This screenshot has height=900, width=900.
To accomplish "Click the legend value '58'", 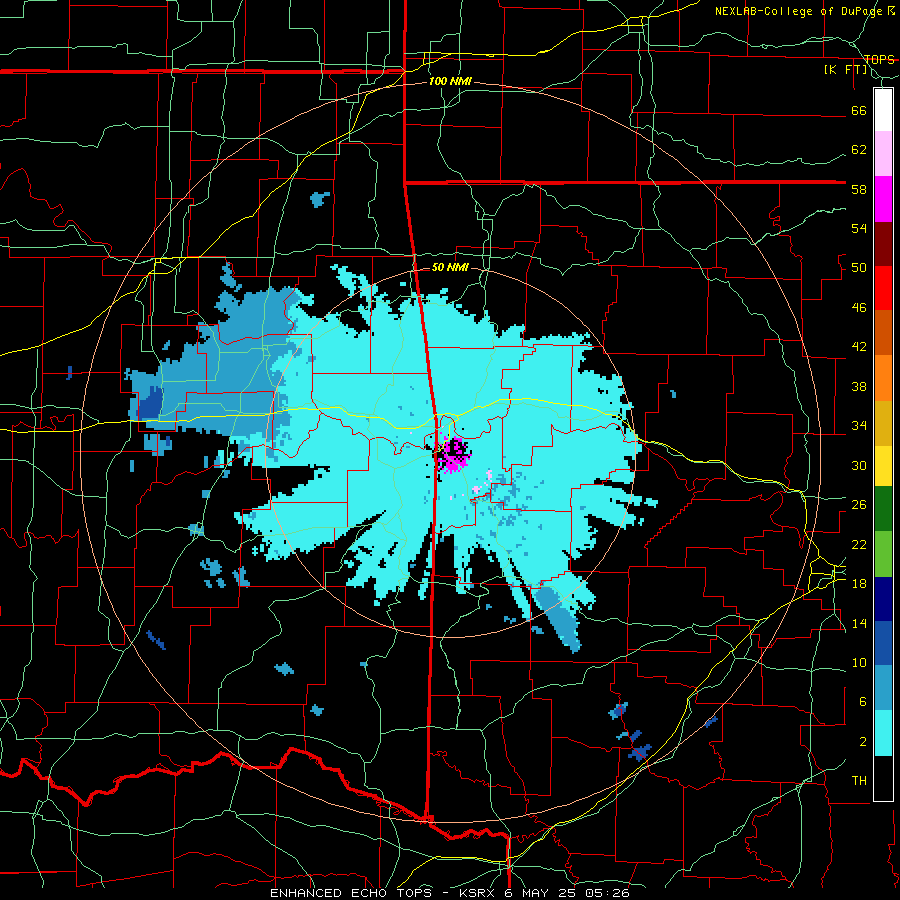I will [859, 189].
